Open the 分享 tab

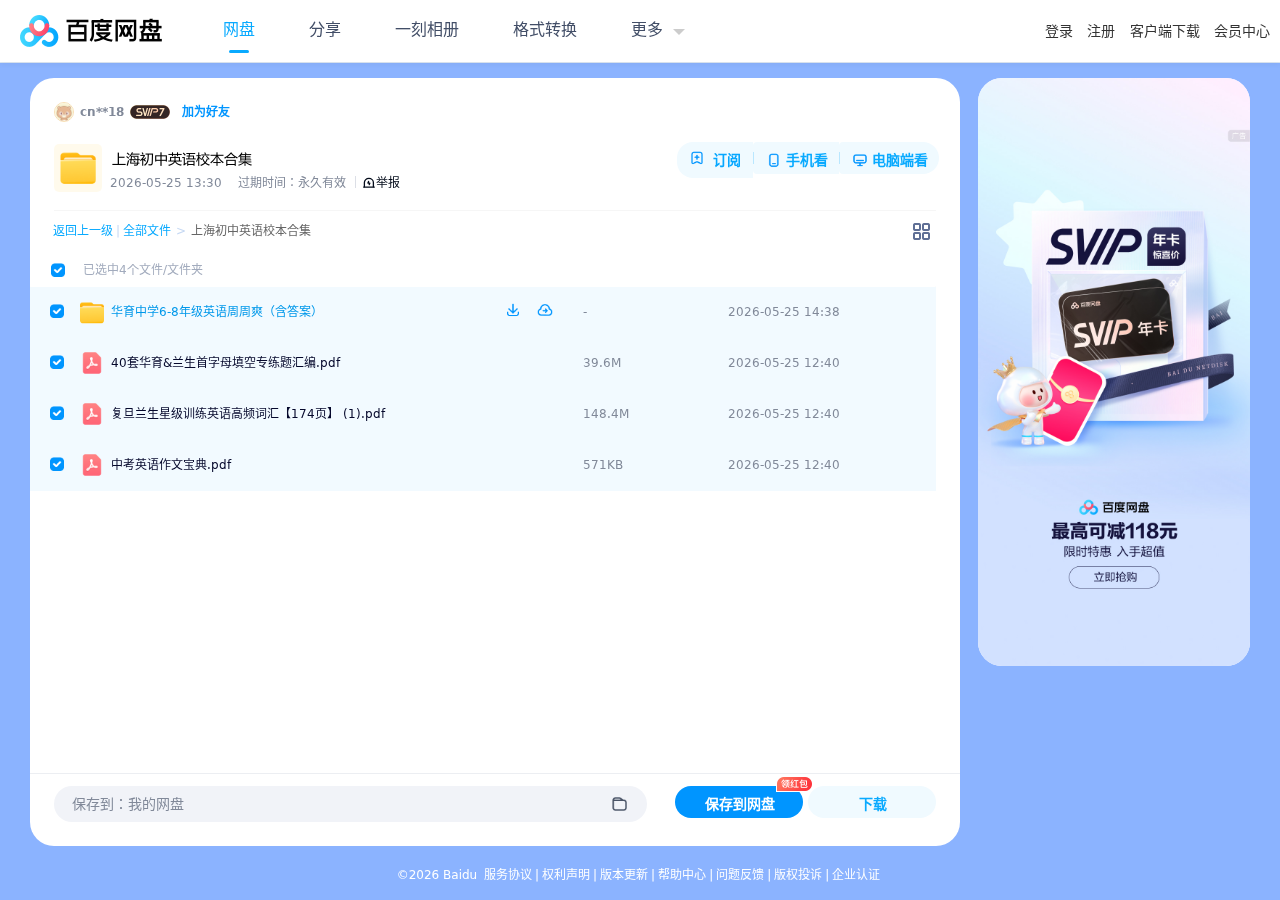(x=325, y=30)
